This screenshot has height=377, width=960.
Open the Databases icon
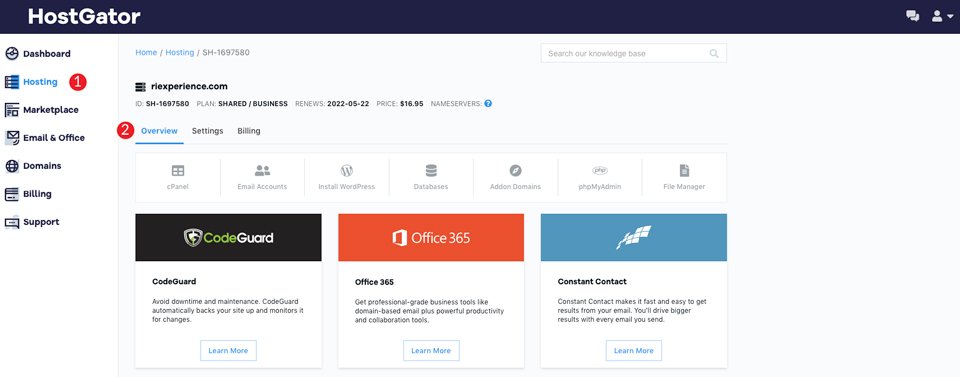tap(431, 171)
